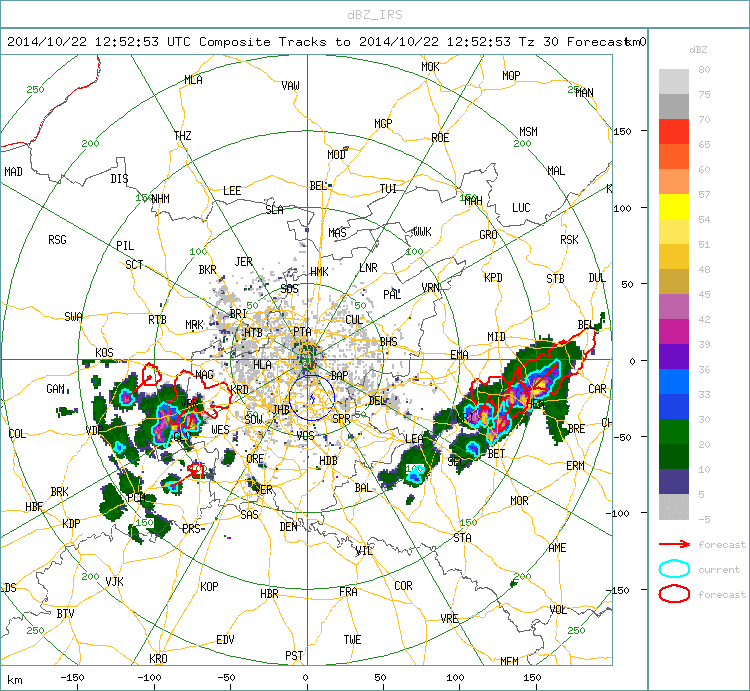Pick the purple 36-39 dBZ legend swatch

(674, 356)
